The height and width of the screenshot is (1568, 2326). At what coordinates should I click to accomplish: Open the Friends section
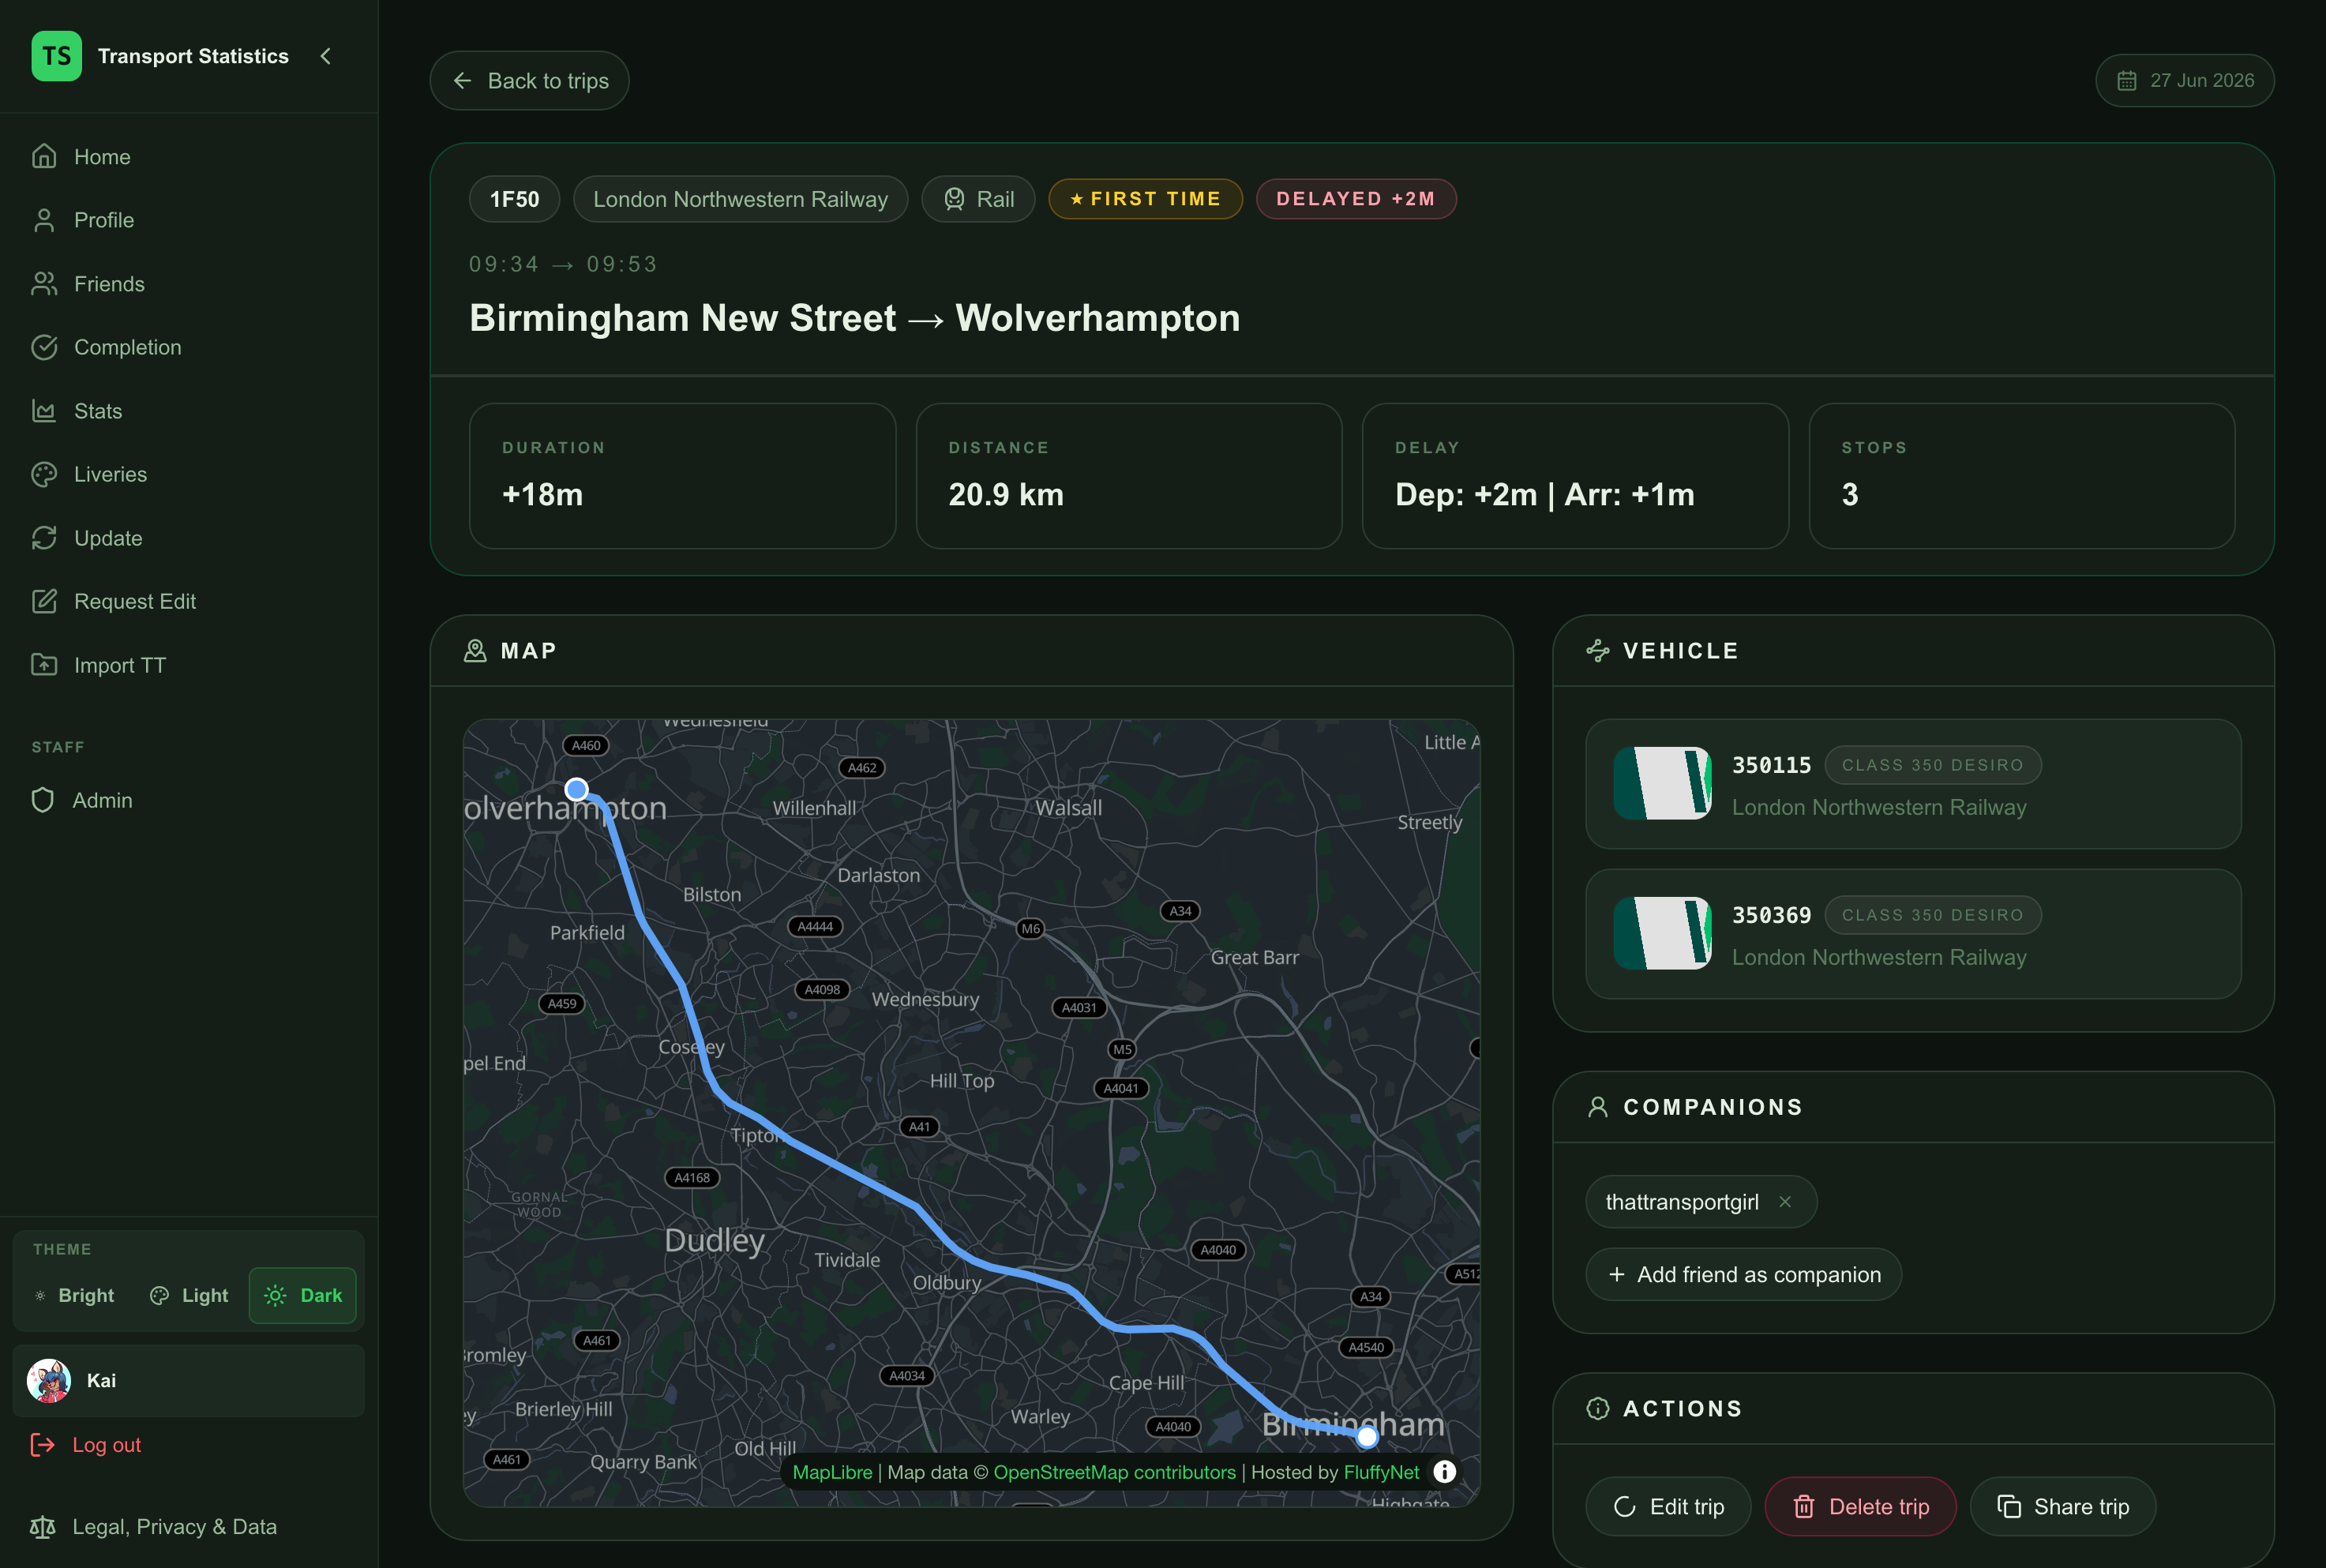tap(188, 284)
